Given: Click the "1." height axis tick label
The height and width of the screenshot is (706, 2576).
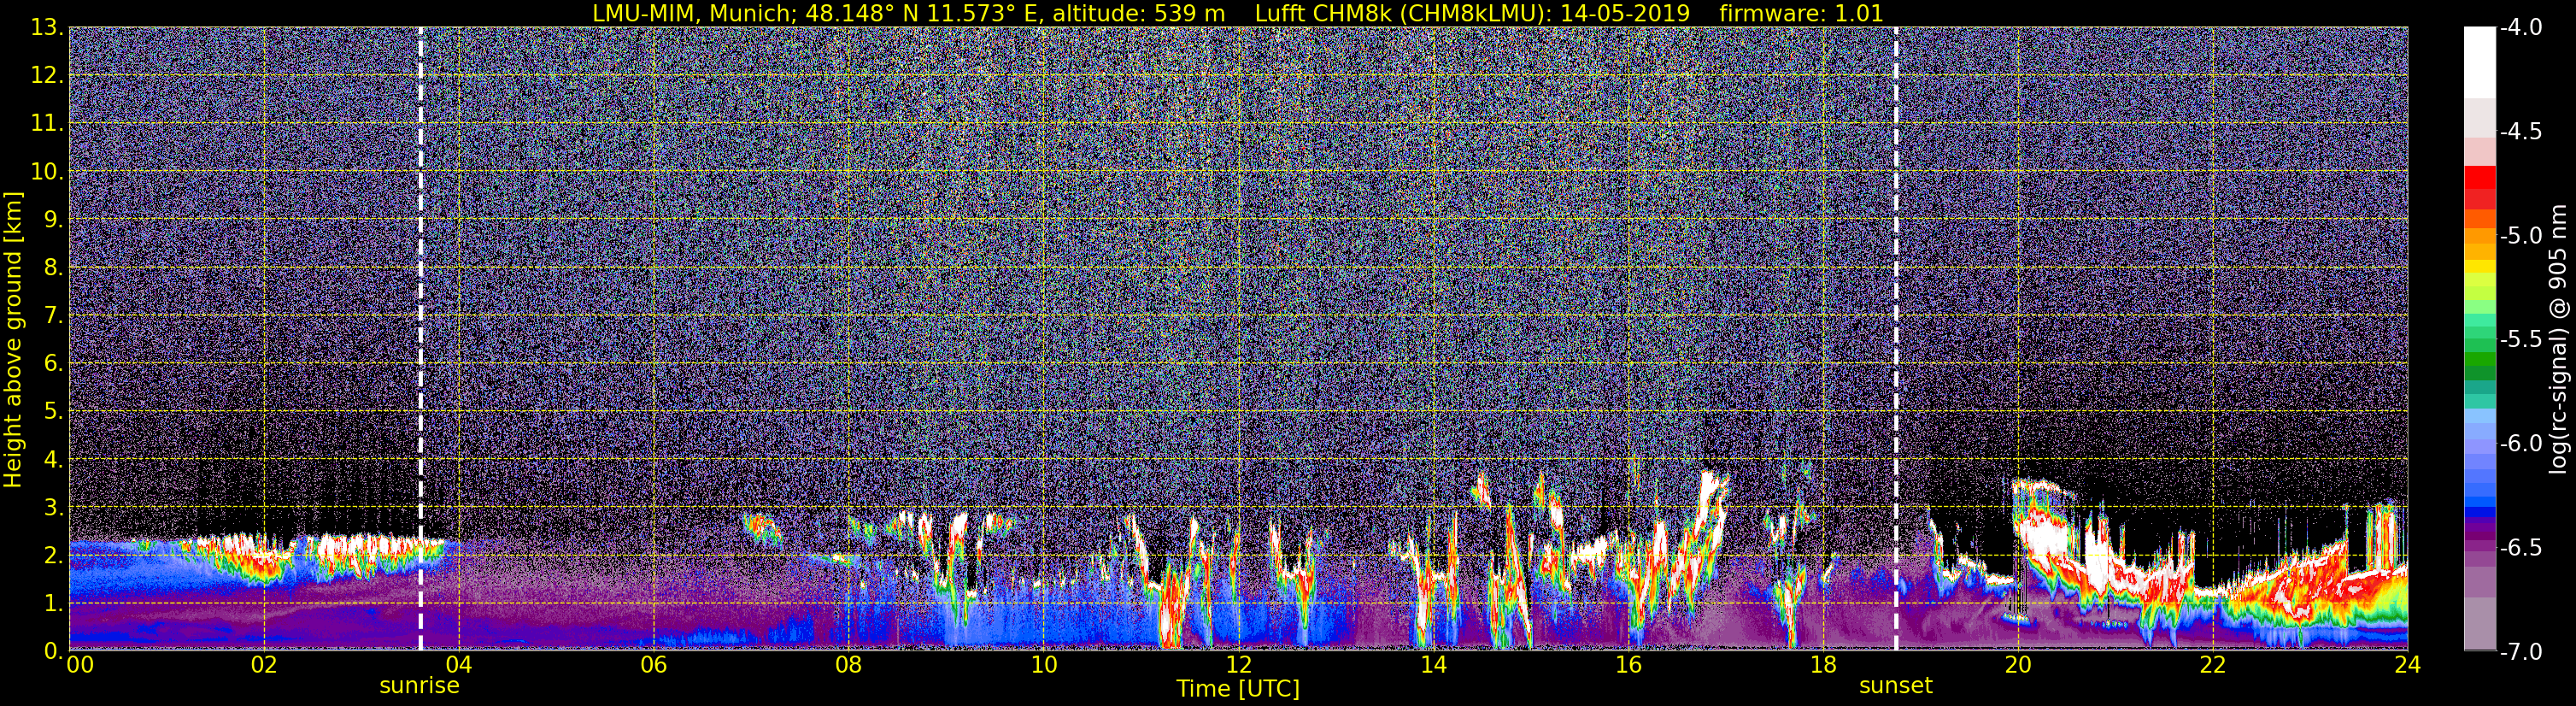Looking at the screenshot, I should tap(53, 604).
